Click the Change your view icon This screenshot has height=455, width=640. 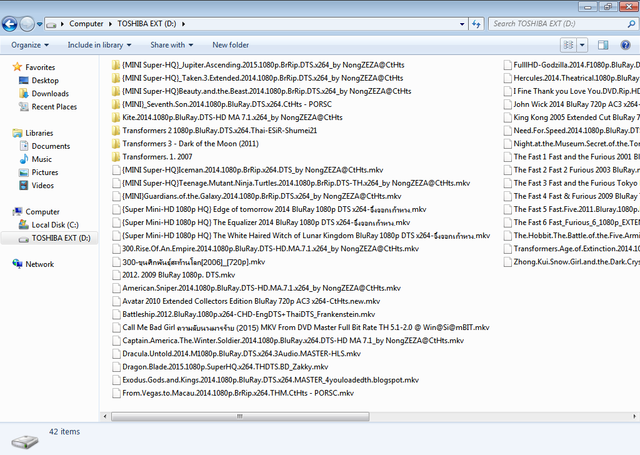[x=568, y=45]
